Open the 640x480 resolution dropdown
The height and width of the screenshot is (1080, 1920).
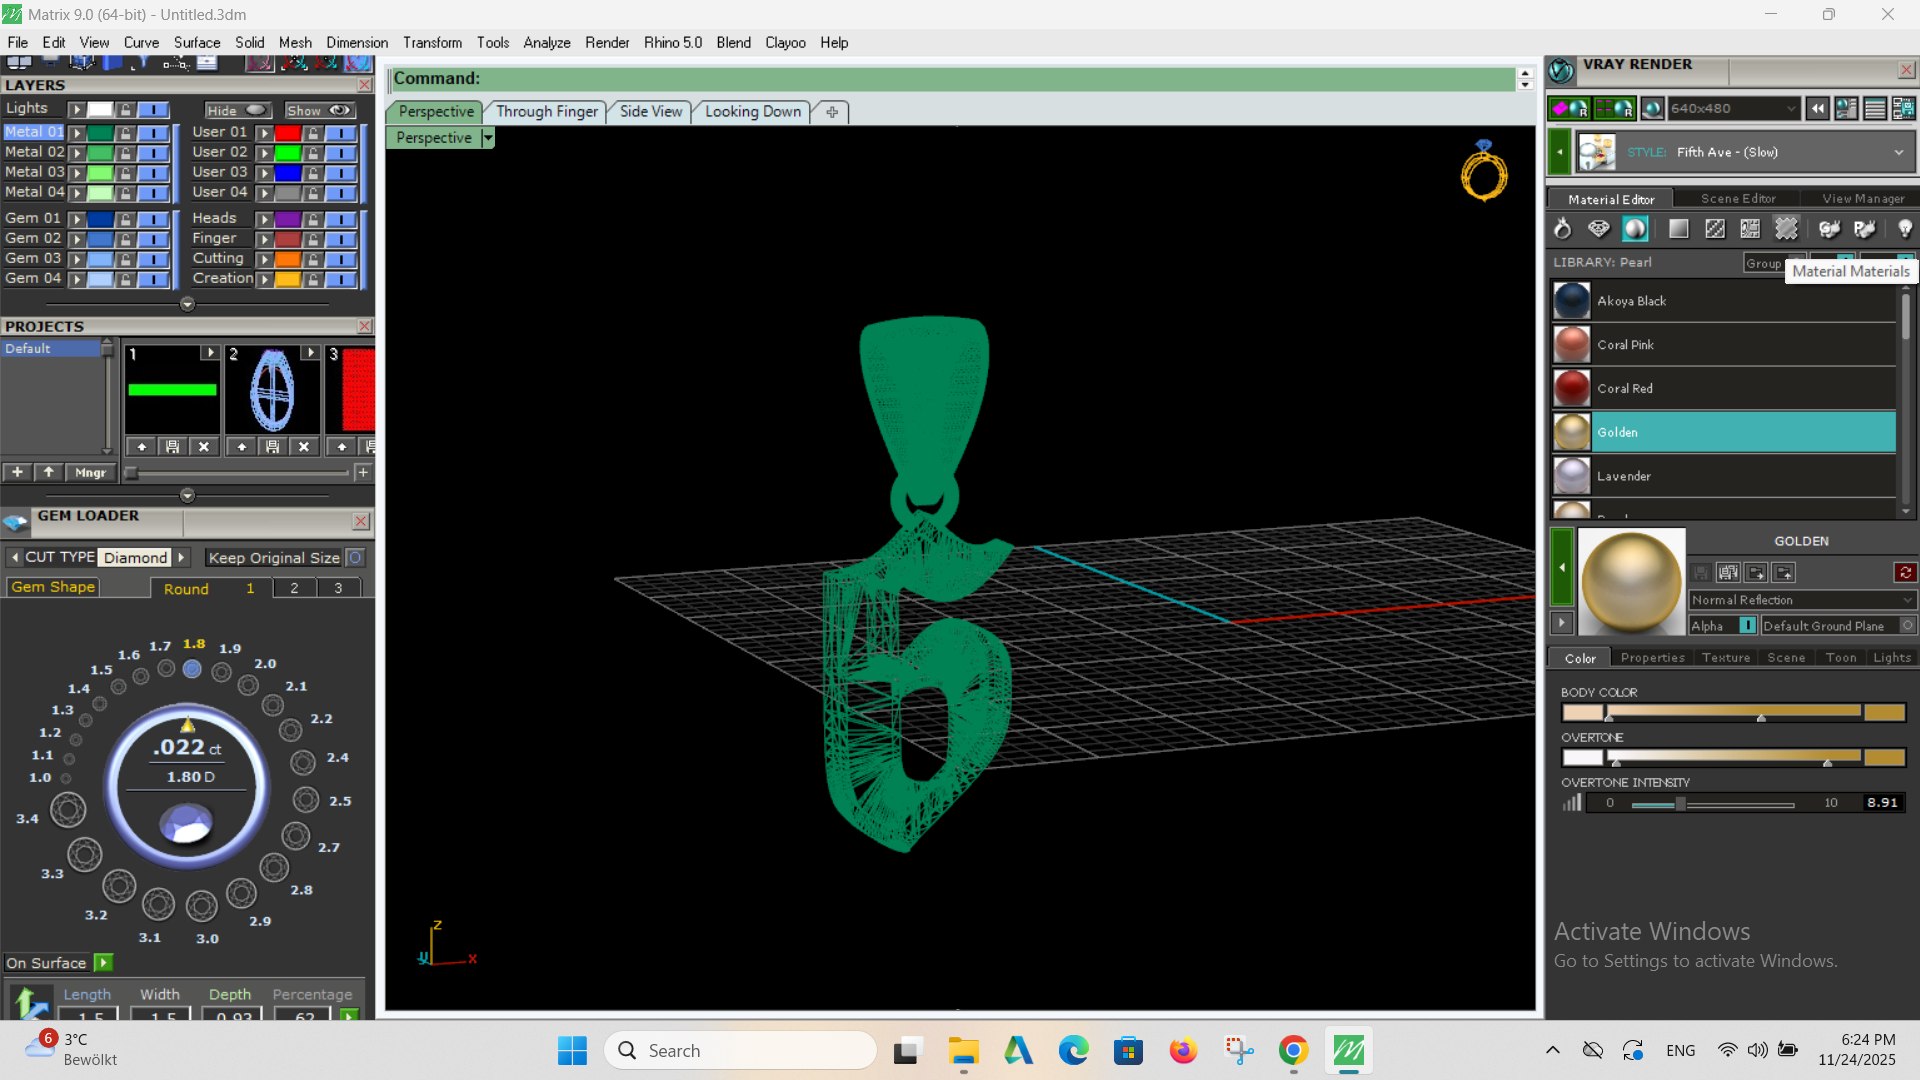(1735, 108)
